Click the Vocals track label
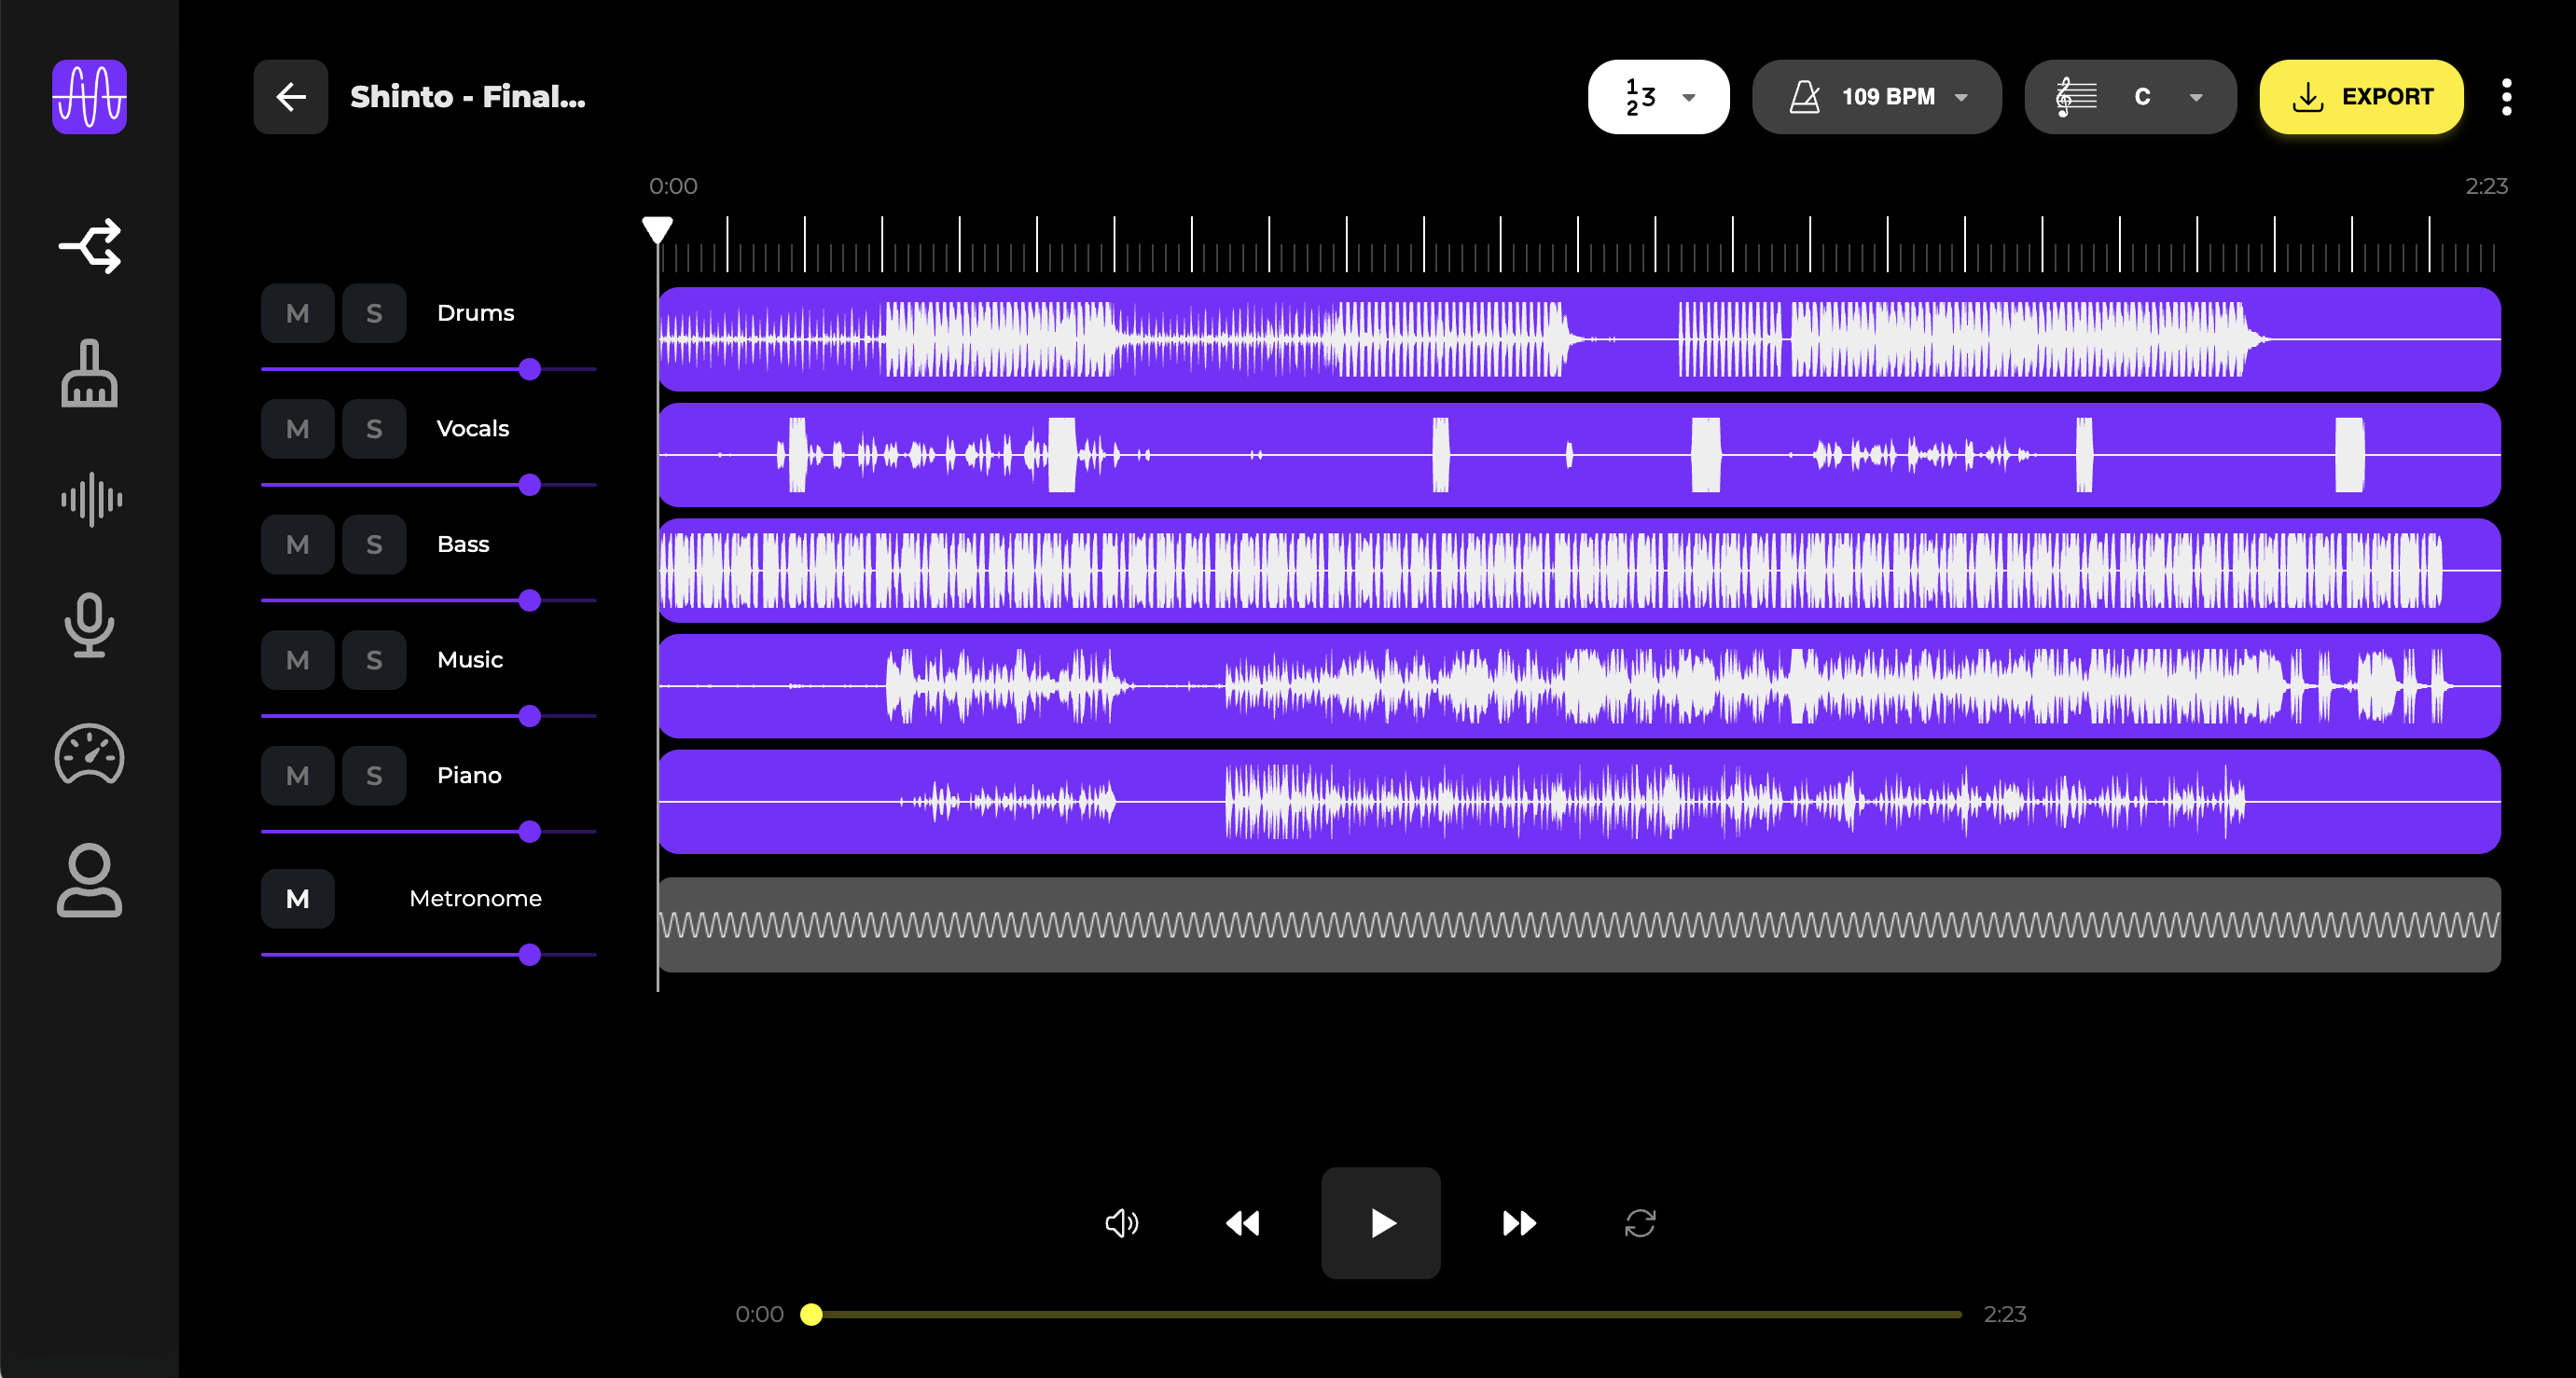 click(473, 429)
